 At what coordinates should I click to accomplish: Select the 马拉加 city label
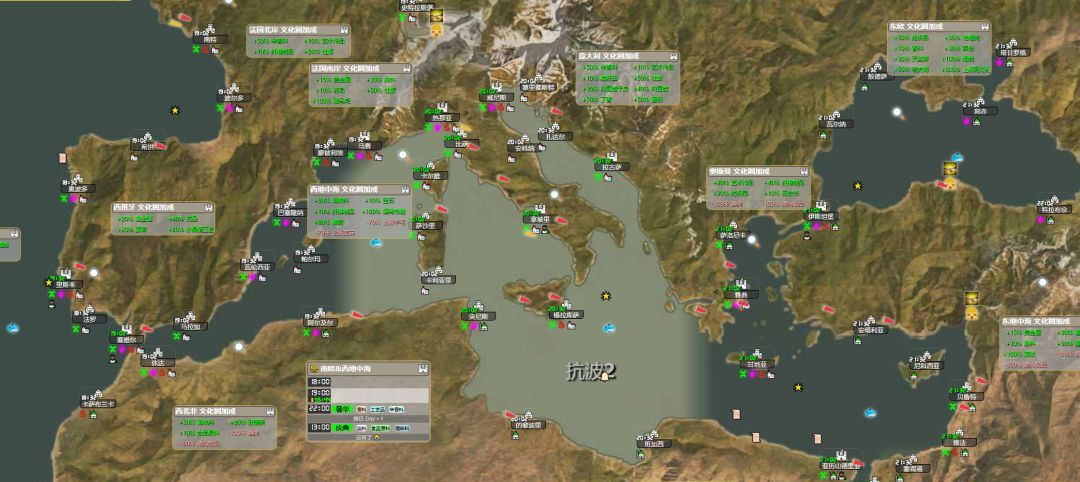[190, 327]
